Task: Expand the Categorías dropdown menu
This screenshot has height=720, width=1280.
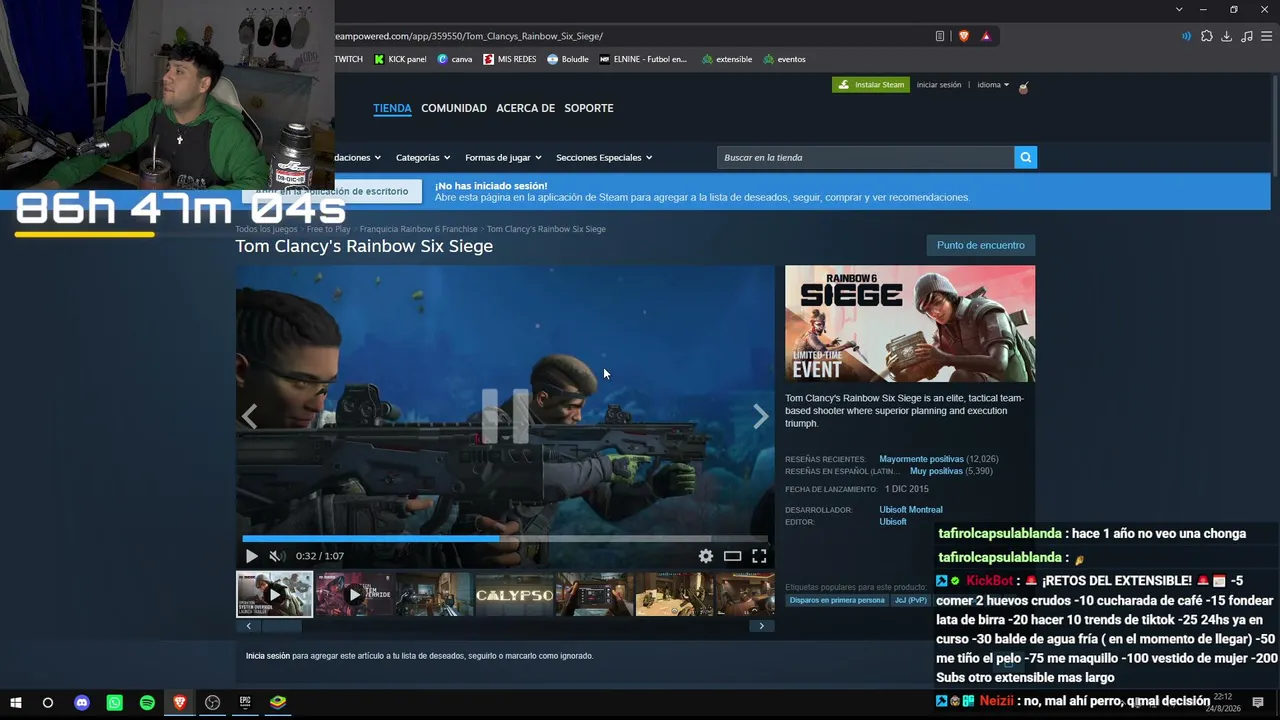Action: tap(423, 157)
